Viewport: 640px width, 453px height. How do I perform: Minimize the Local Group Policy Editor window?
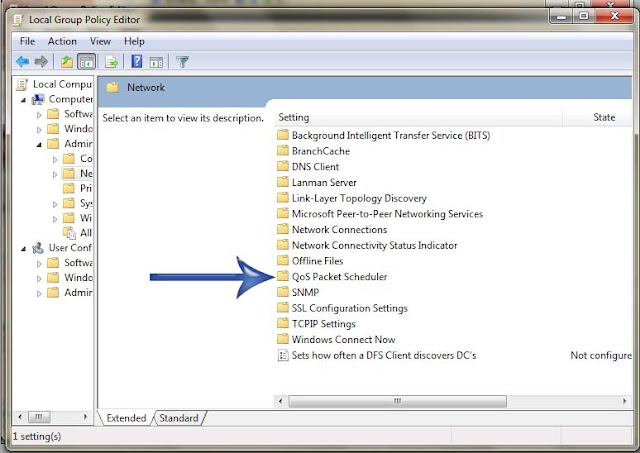pos(562,17)
